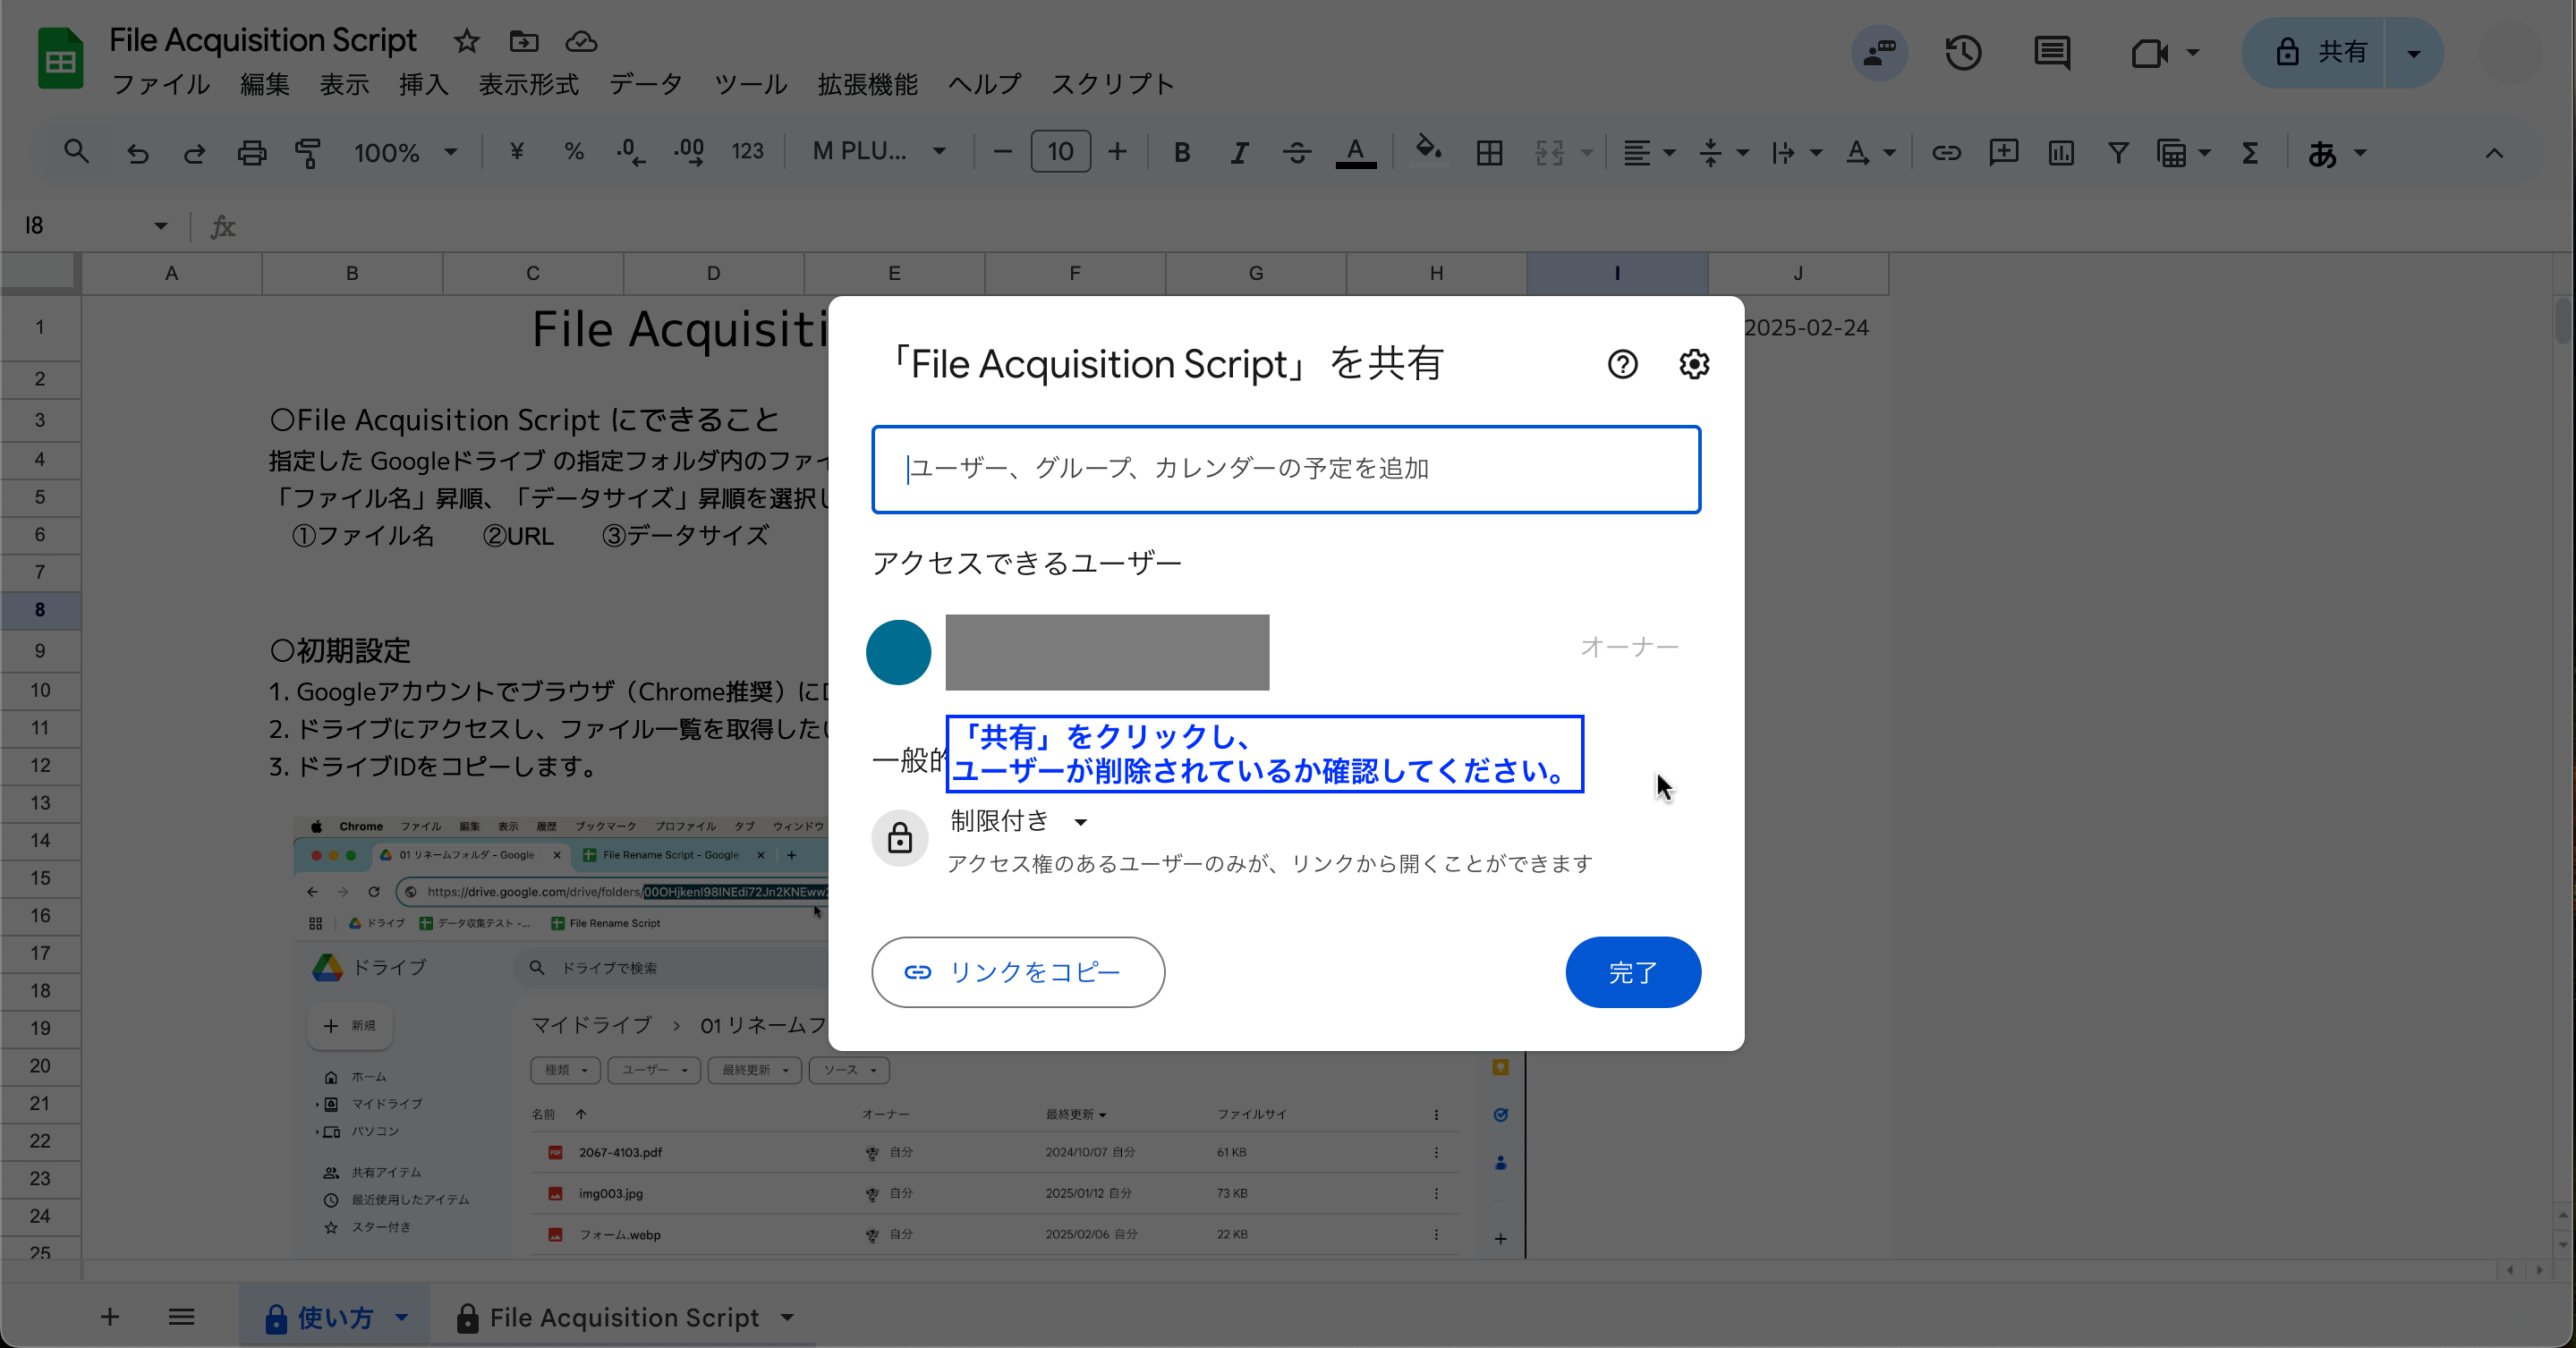Open the 編集 menu
Viewport: 2576px width, 1348px height.
tap(265, 84)
